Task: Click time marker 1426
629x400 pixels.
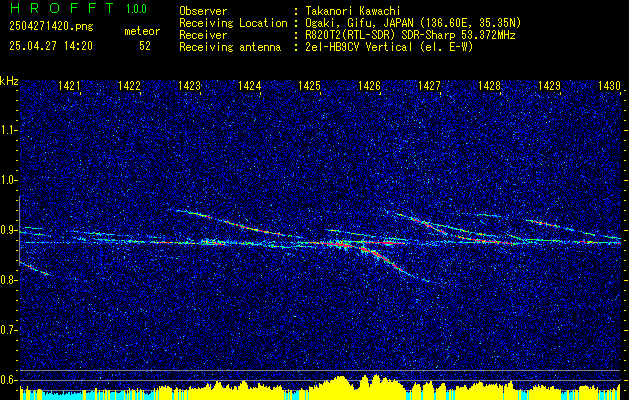Action: pos(369,85)
